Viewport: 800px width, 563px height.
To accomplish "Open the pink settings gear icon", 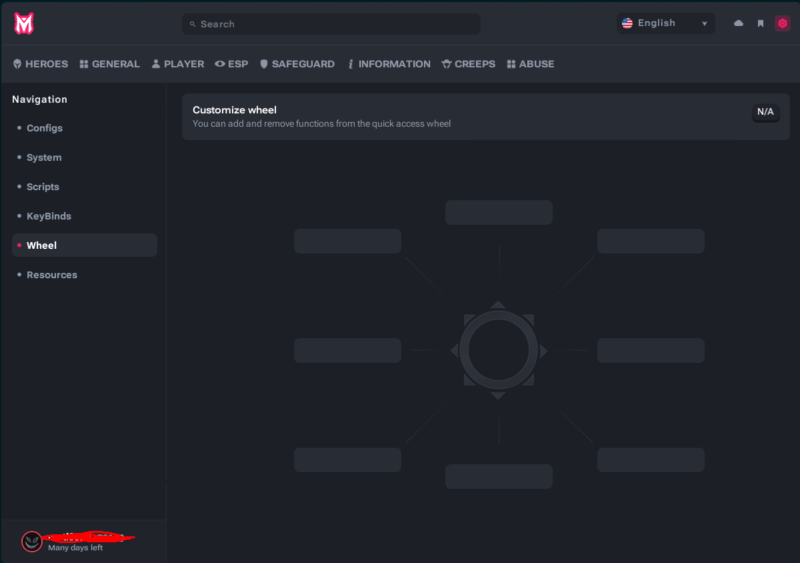I will (782, 23).
